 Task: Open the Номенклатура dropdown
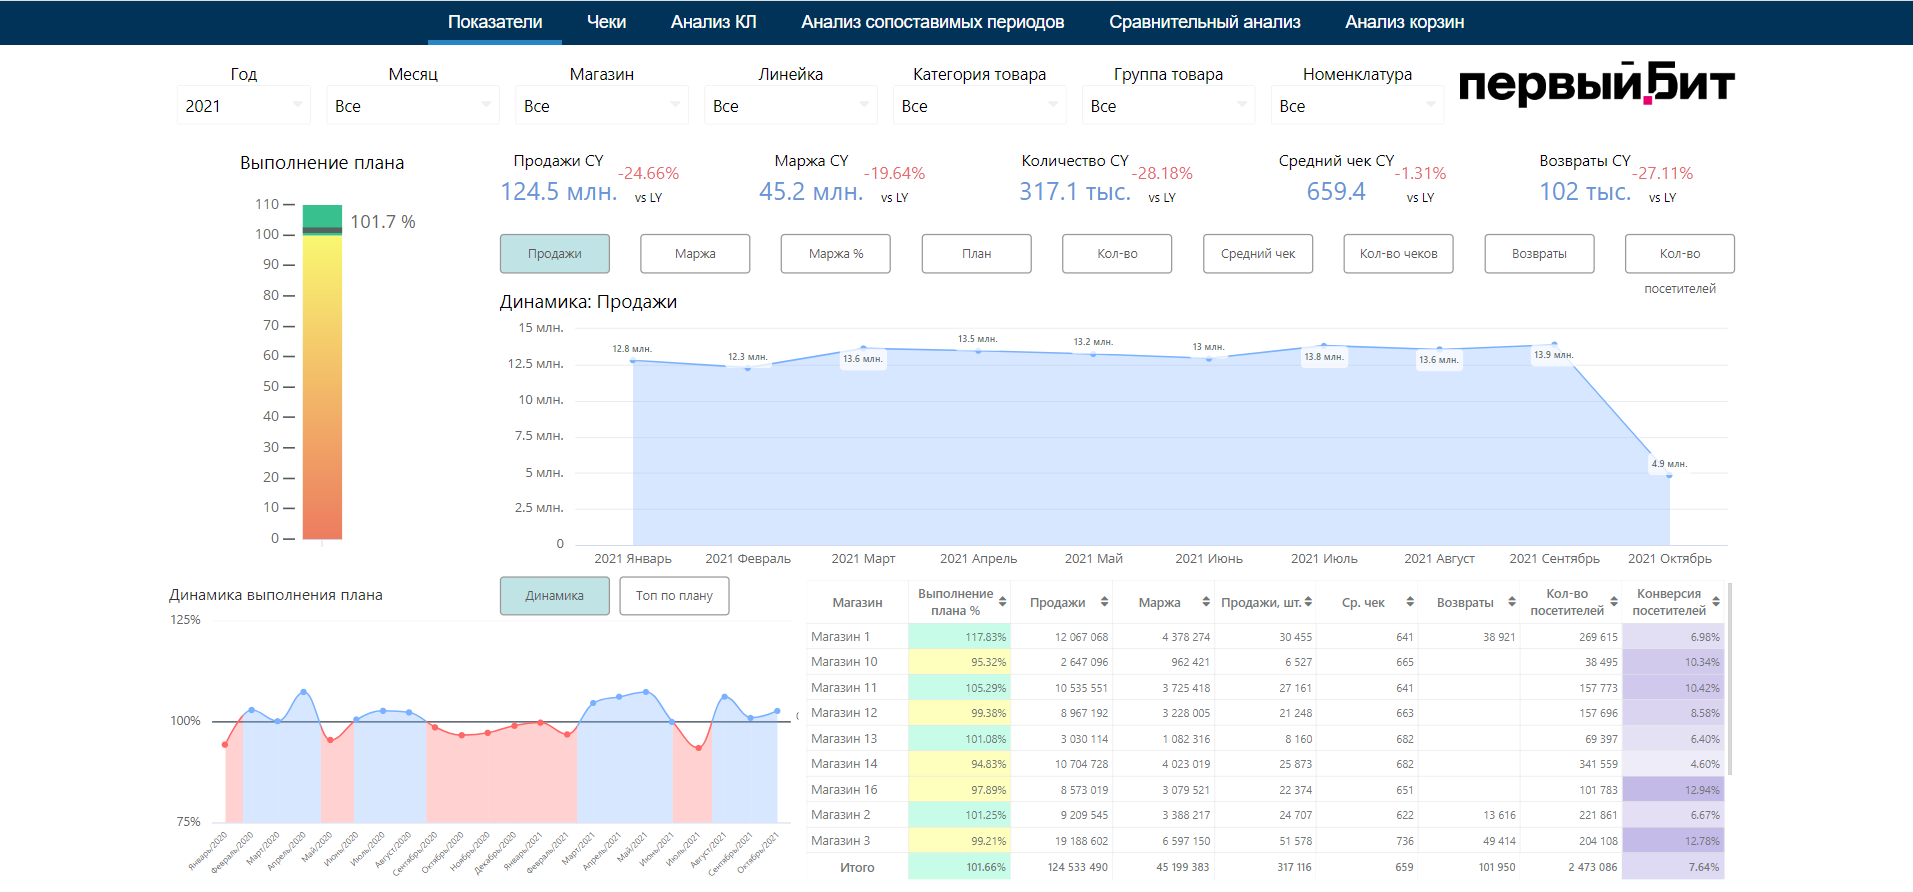(1357, 105)
